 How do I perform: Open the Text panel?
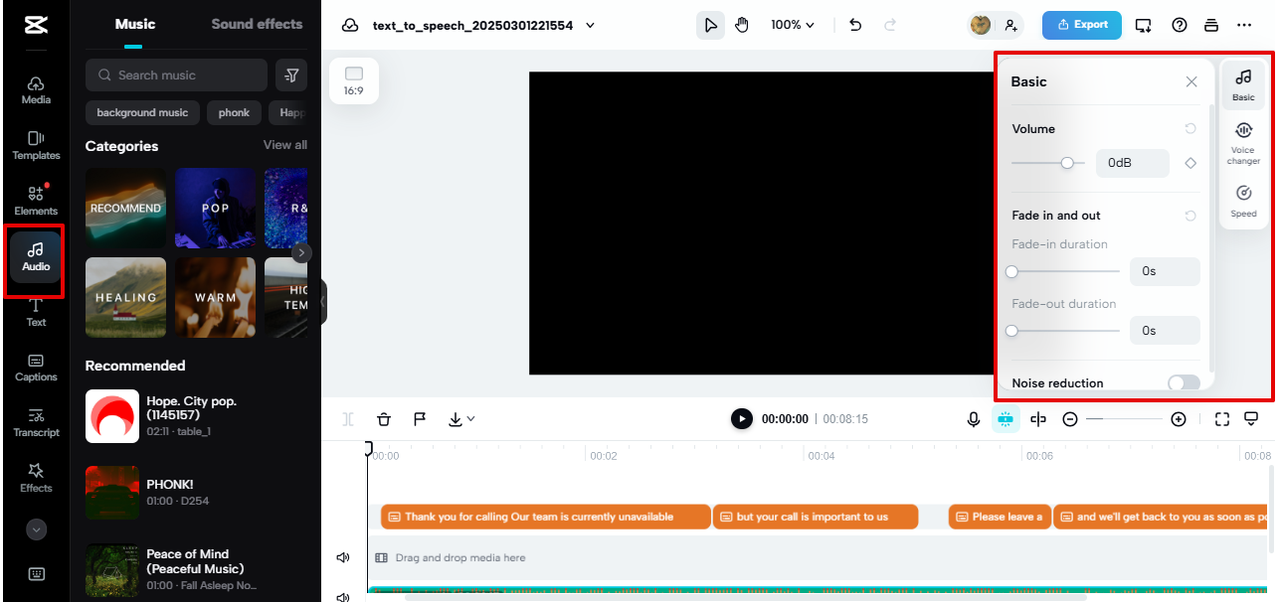(35, 313)
